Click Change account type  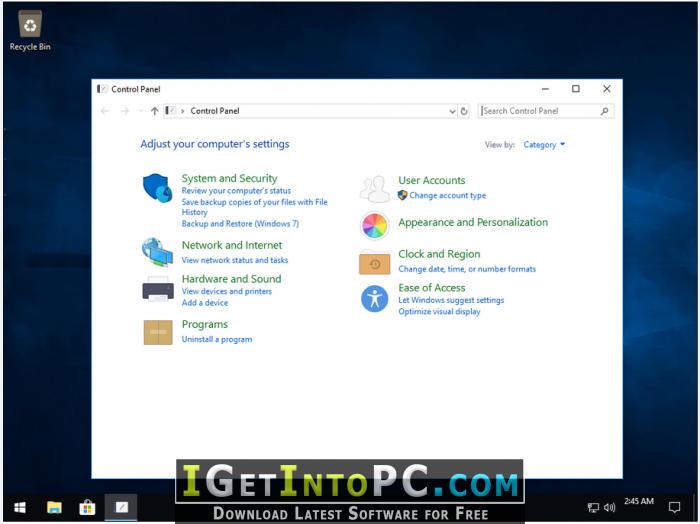coord(447,195)
